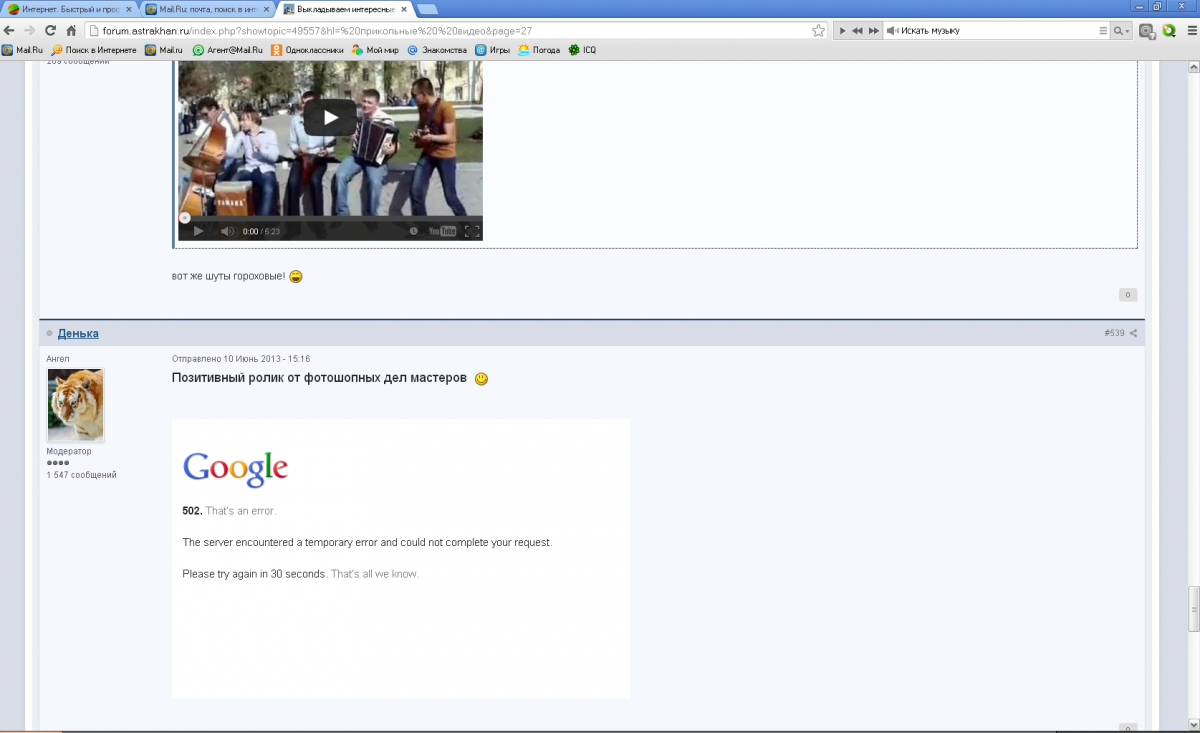Open the 'Агент@Mail.Ru' bookmark

(x=228, y=50)
